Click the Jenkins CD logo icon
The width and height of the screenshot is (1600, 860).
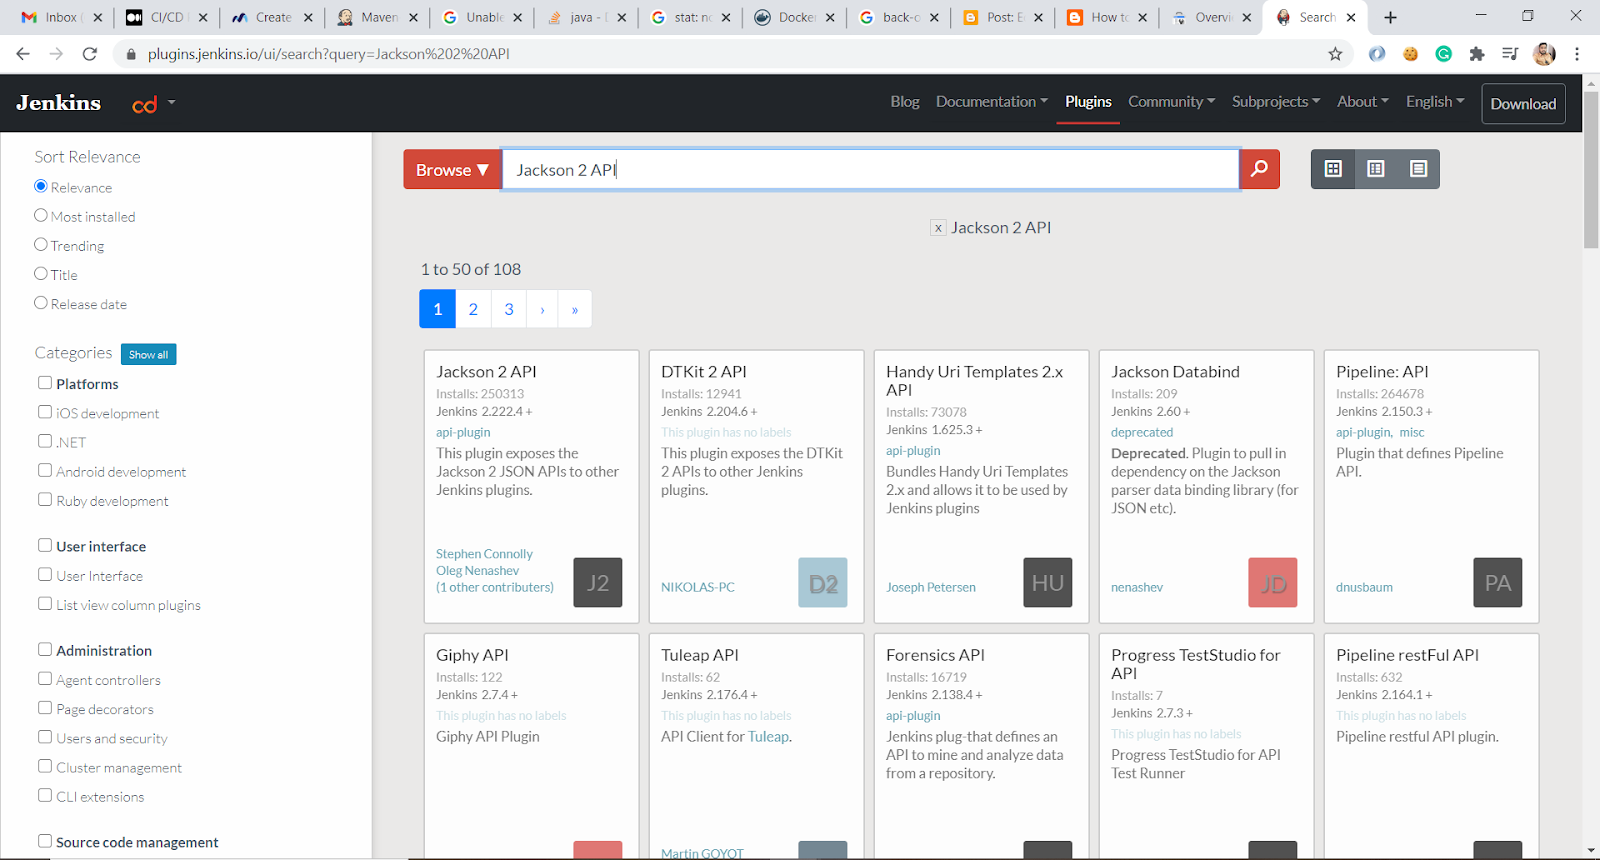(x=145, y=104)
